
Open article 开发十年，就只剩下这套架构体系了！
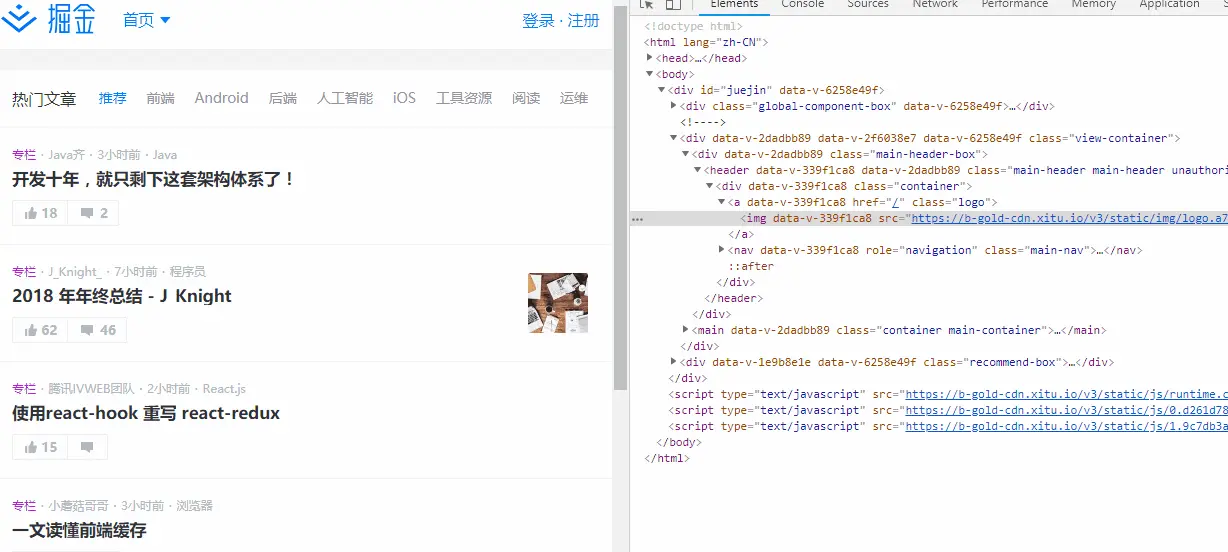pyautogui.click(x=154, y=179)
